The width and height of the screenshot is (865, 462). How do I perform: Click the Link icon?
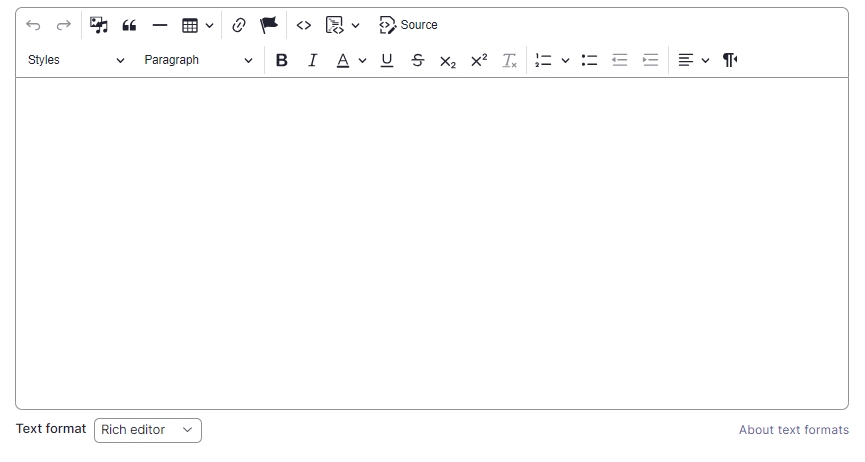click(238, 25)
